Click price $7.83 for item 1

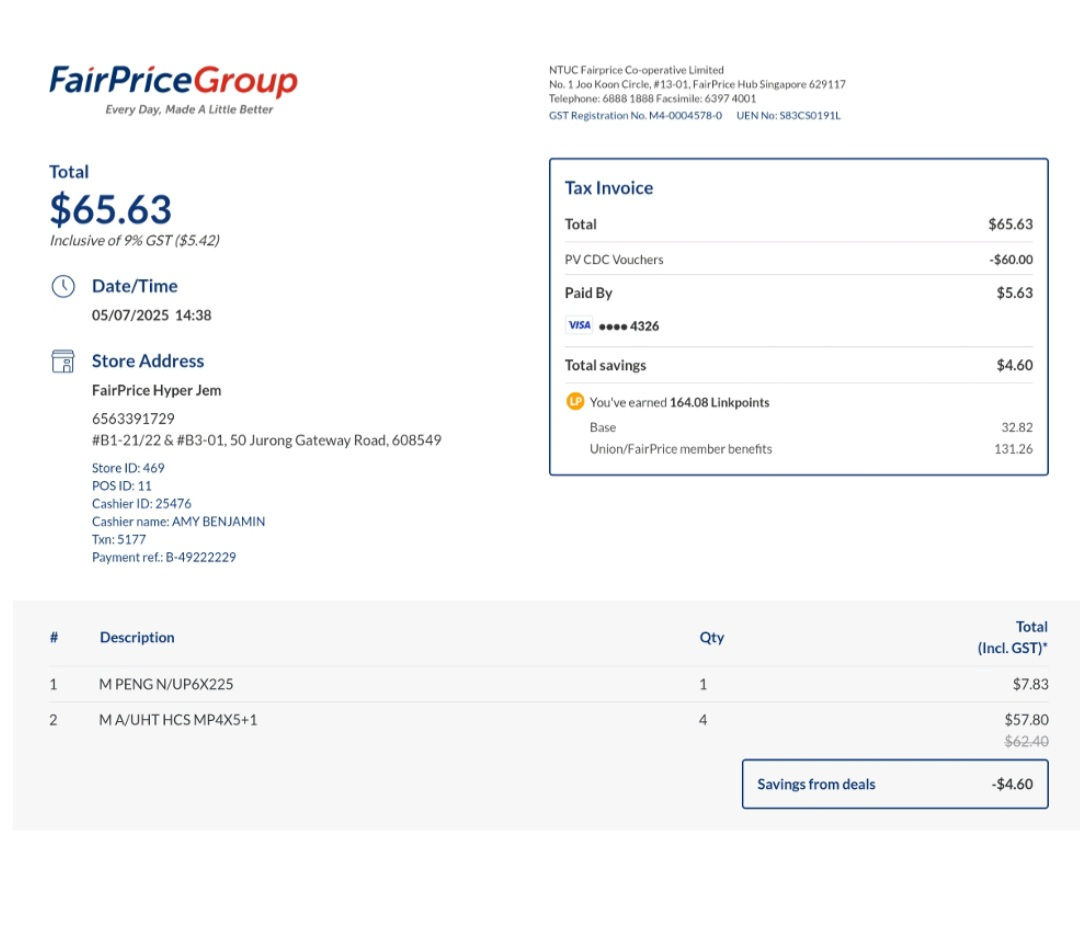pos(1030,684)
